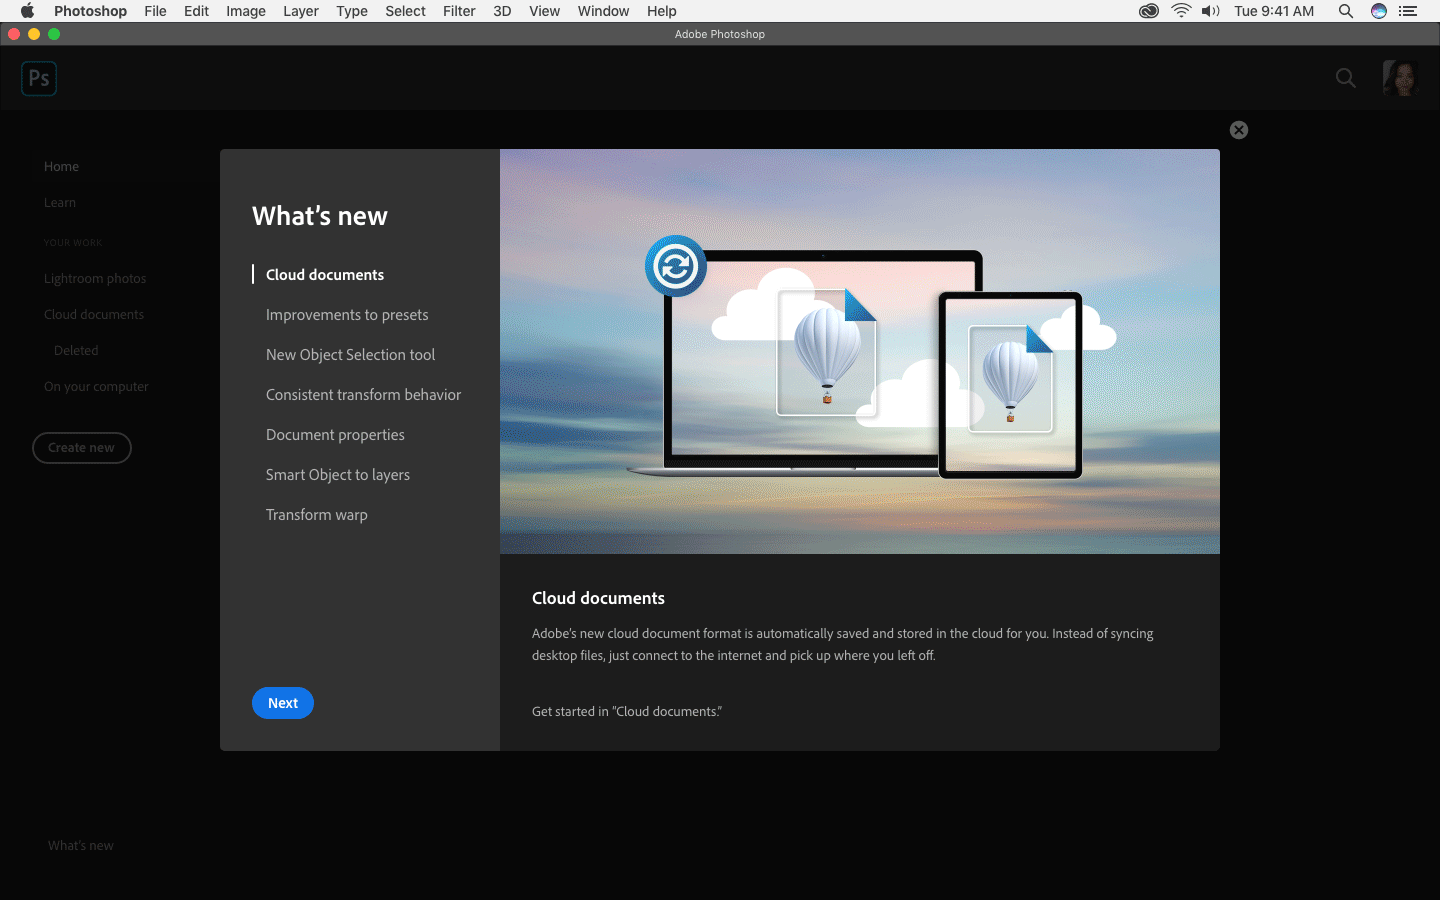Open the File menu
The width and height of the screenshot is (1440, 900).
pyautogui.click(x=155, y=11)
